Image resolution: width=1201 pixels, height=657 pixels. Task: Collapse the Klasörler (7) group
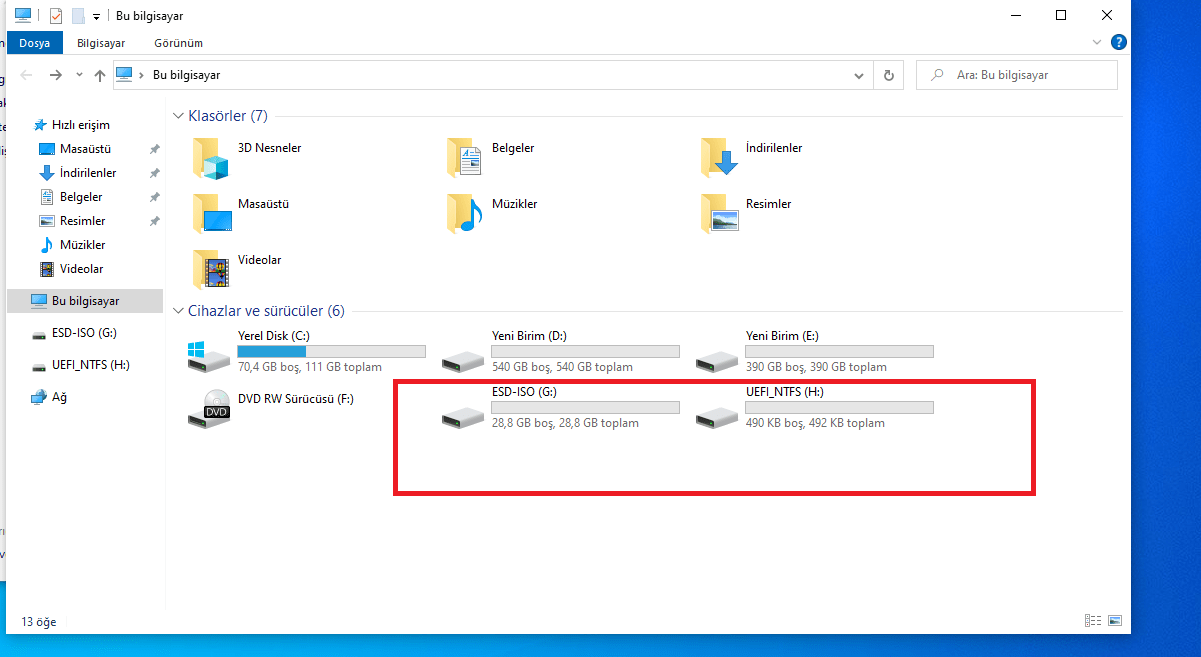(179, 116)
